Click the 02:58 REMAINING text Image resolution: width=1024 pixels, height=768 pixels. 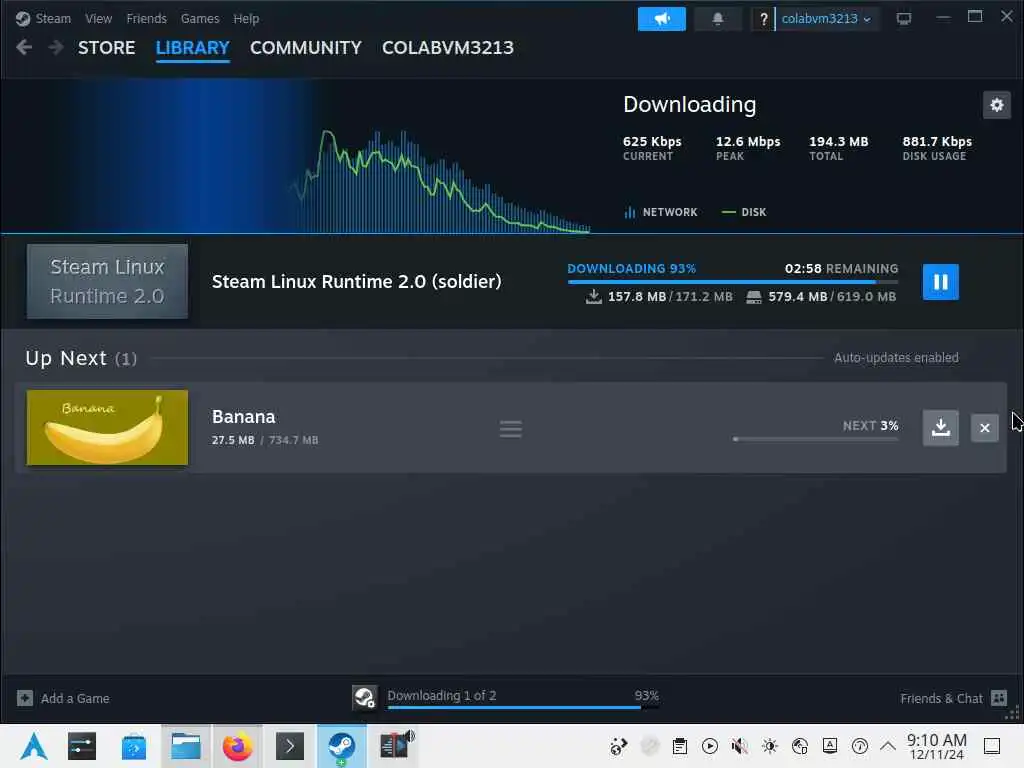click(841, 268)
